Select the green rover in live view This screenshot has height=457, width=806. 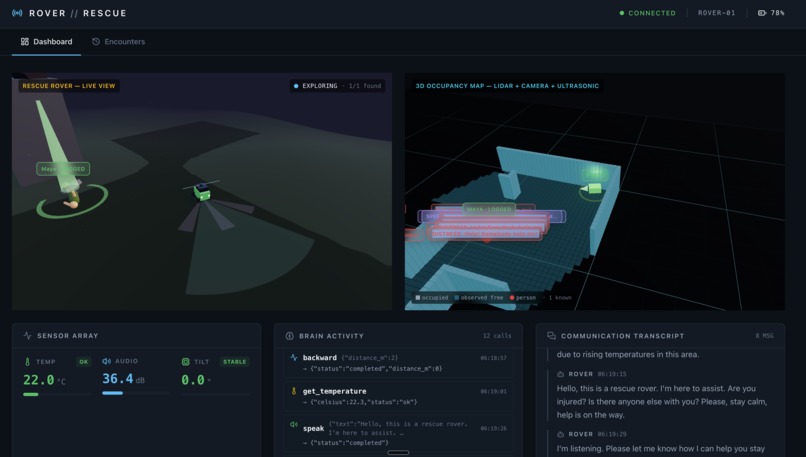click(x=202, y=192)
